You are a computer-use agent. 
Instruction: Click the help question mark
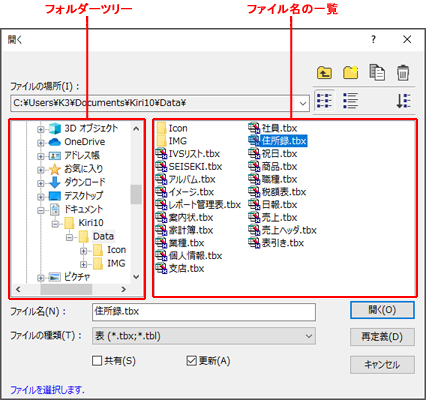pyautogui.click(x=373, y=39)
